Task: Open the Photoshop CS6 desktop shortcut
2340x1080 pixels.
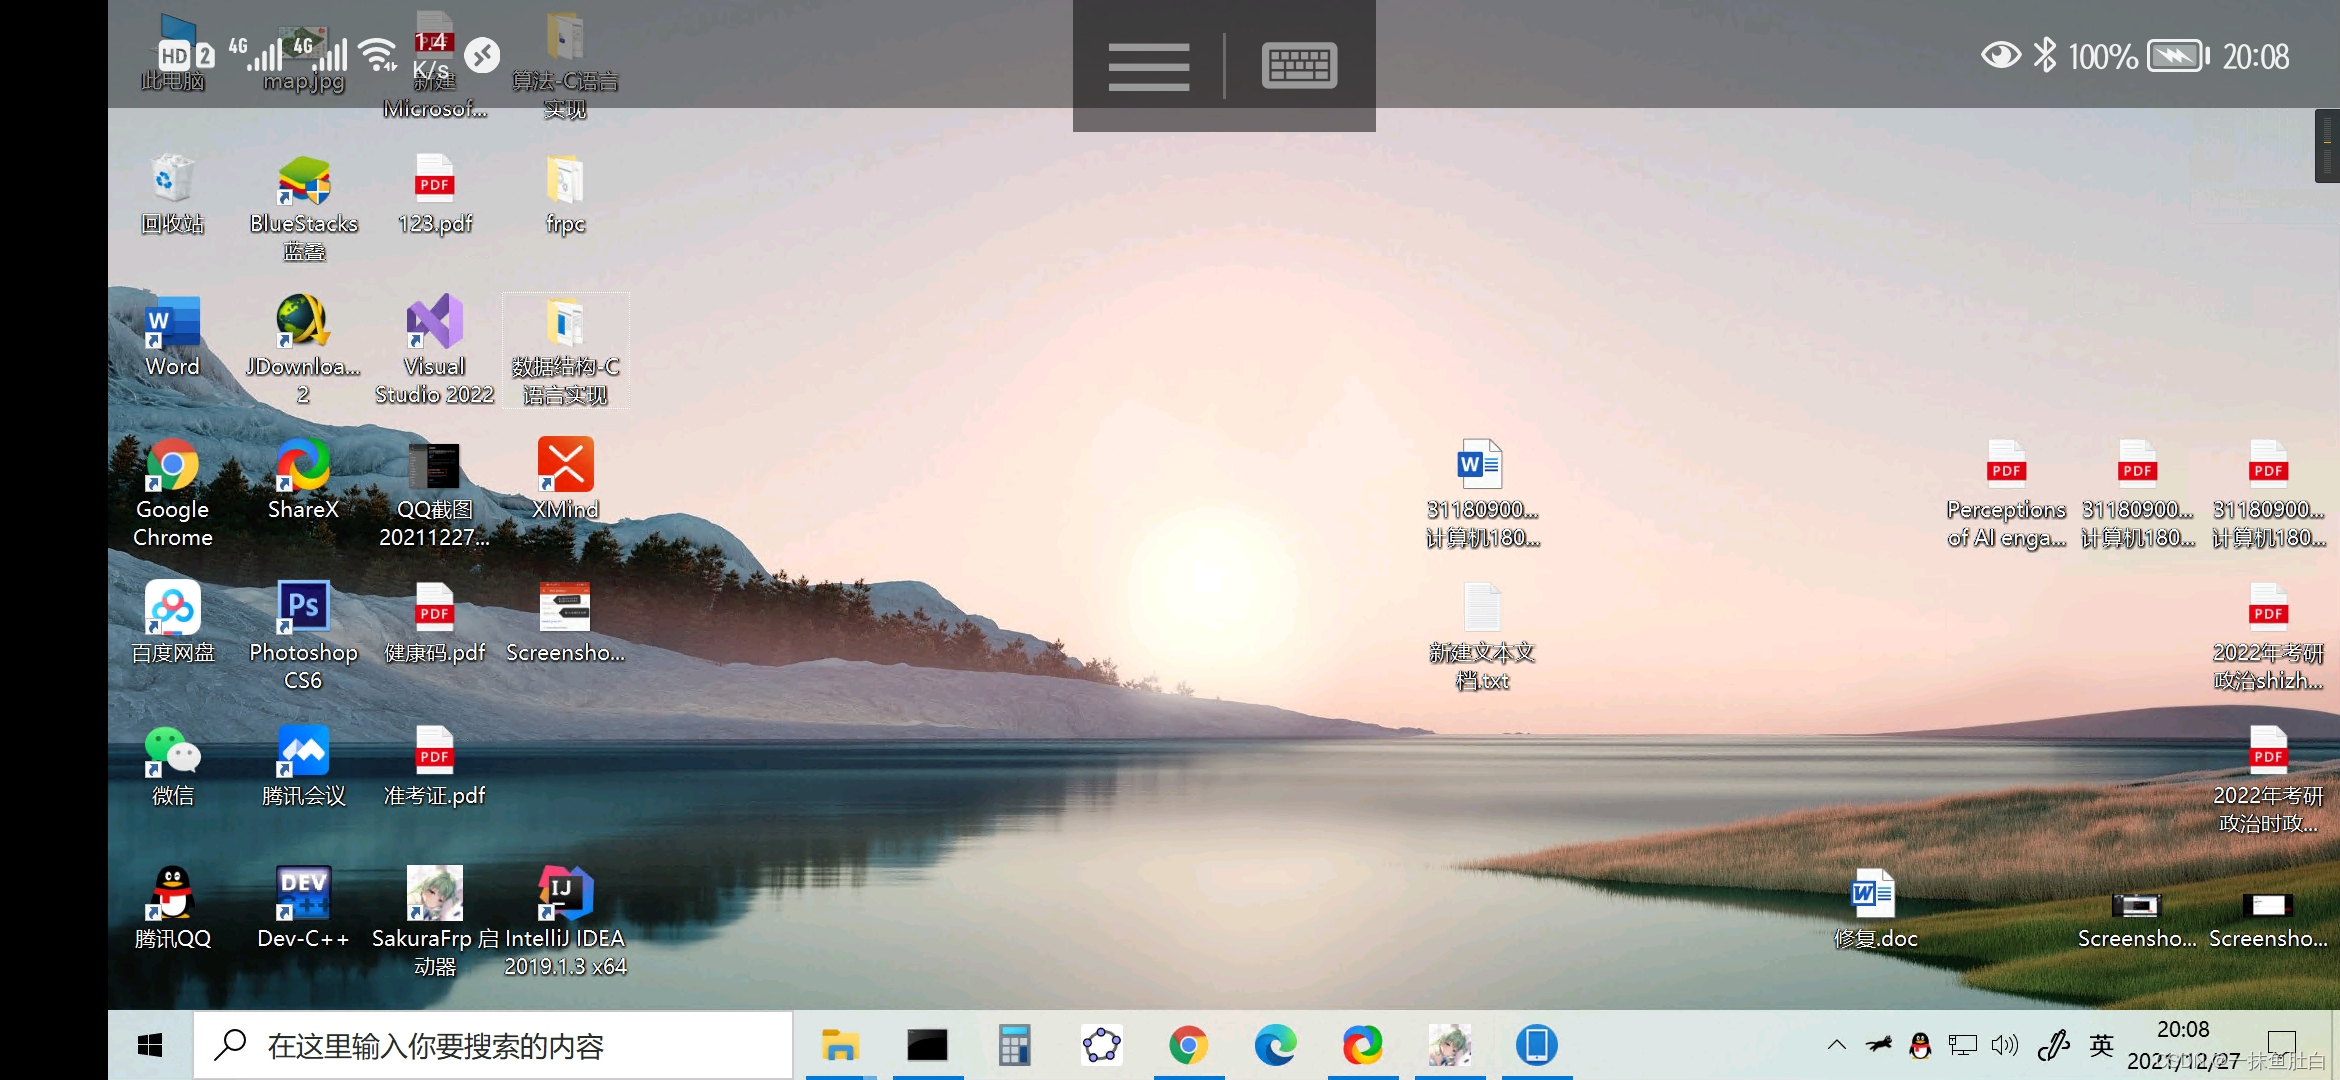Action: tap(303, 609)
